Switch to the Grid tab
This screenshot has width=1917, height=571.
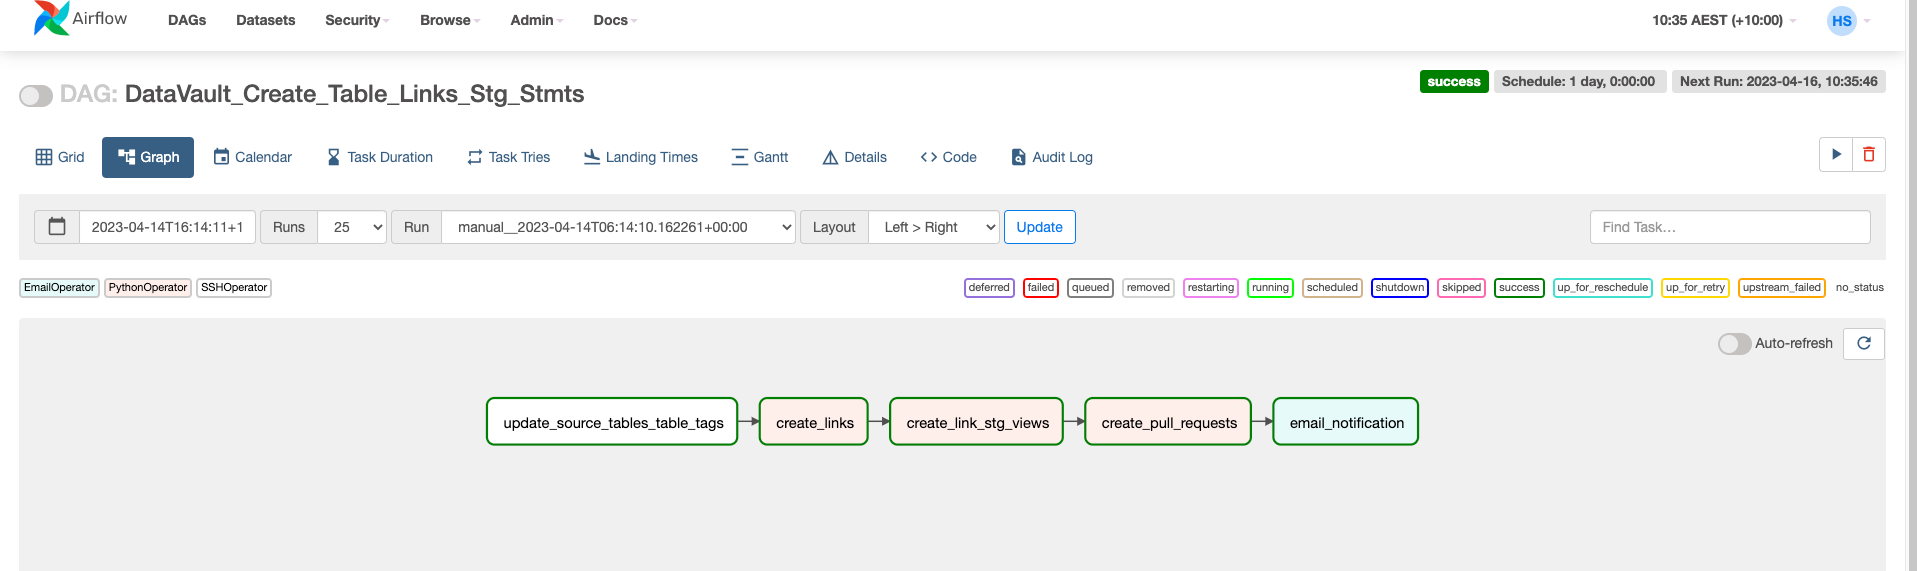point(60,157)
